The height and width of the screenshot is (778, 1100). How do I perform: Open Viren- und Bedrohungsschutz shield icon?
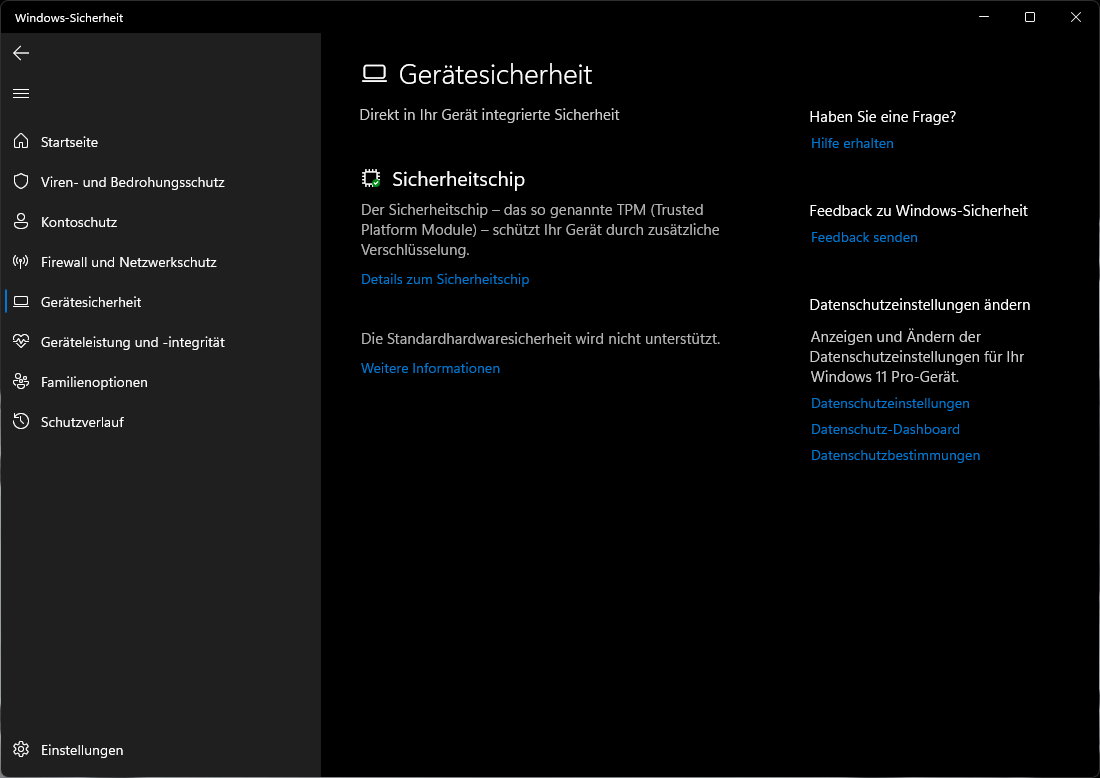(21, 182)
